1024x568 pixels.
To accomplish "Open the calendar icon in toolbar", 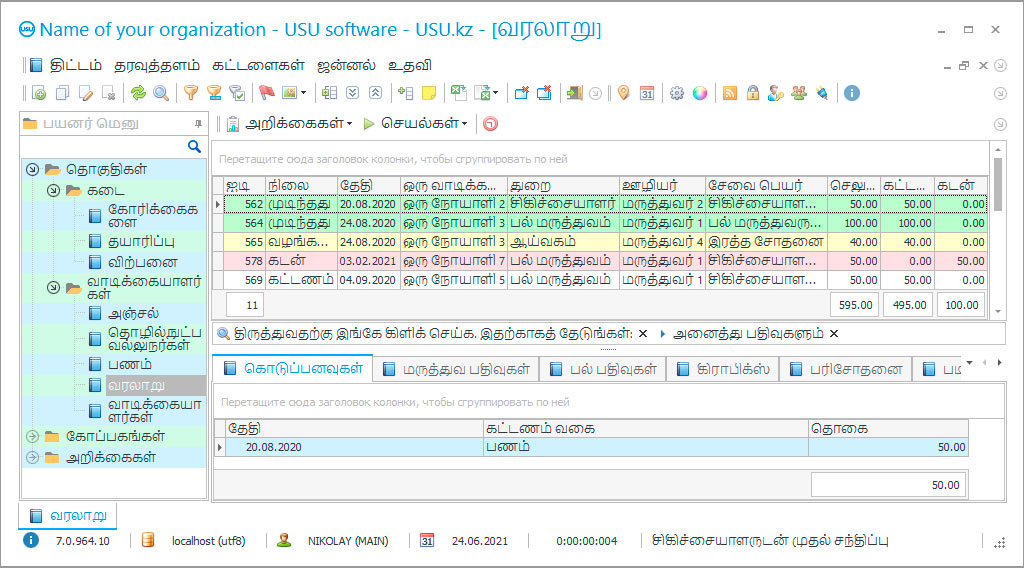I will (x=647, y=93).
